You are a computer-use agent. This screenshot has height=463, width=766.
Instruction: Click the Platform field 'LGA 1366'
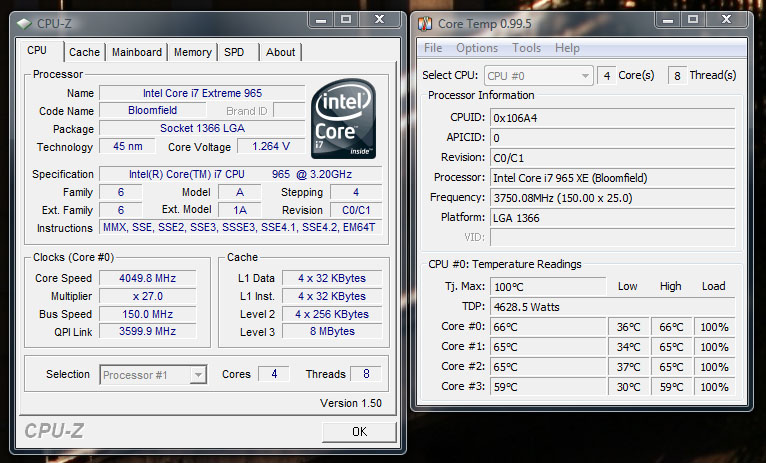613,218
